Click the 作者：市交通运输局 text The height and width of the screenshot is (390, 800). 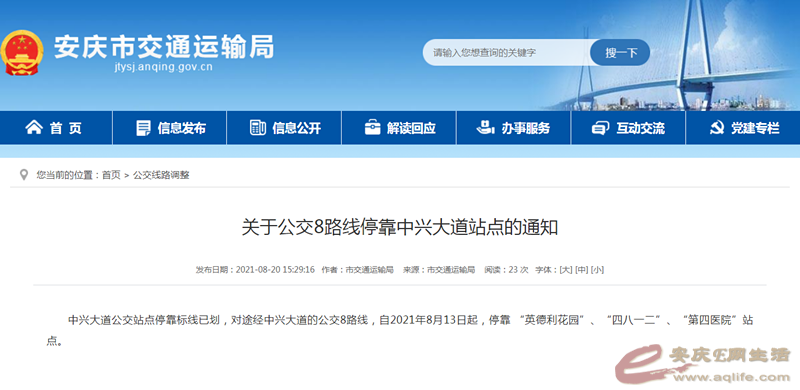point(358,270)
